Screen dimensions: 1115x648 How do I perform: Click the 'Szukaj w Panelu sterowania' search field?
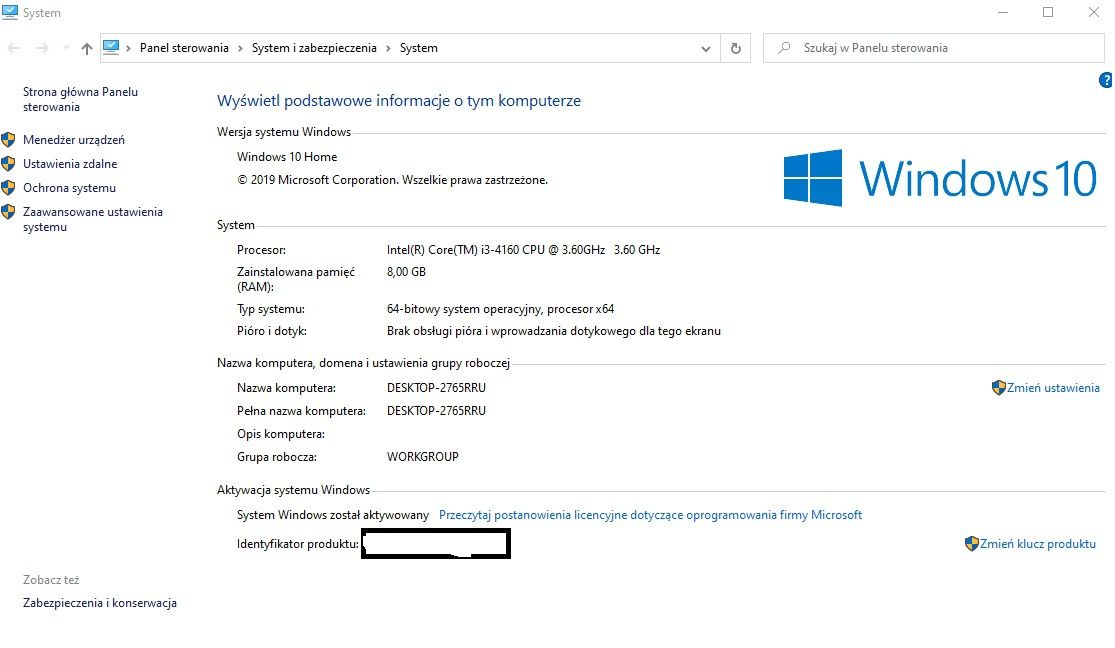click(934, 48)
